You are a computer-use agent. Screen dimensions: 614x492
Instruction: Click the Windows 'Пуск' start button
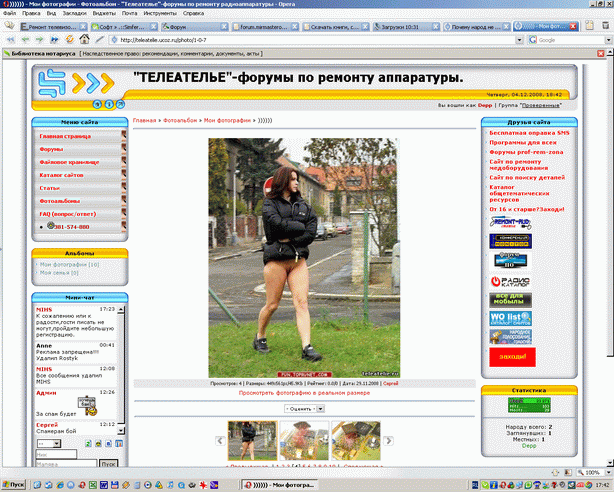[14, 484]
